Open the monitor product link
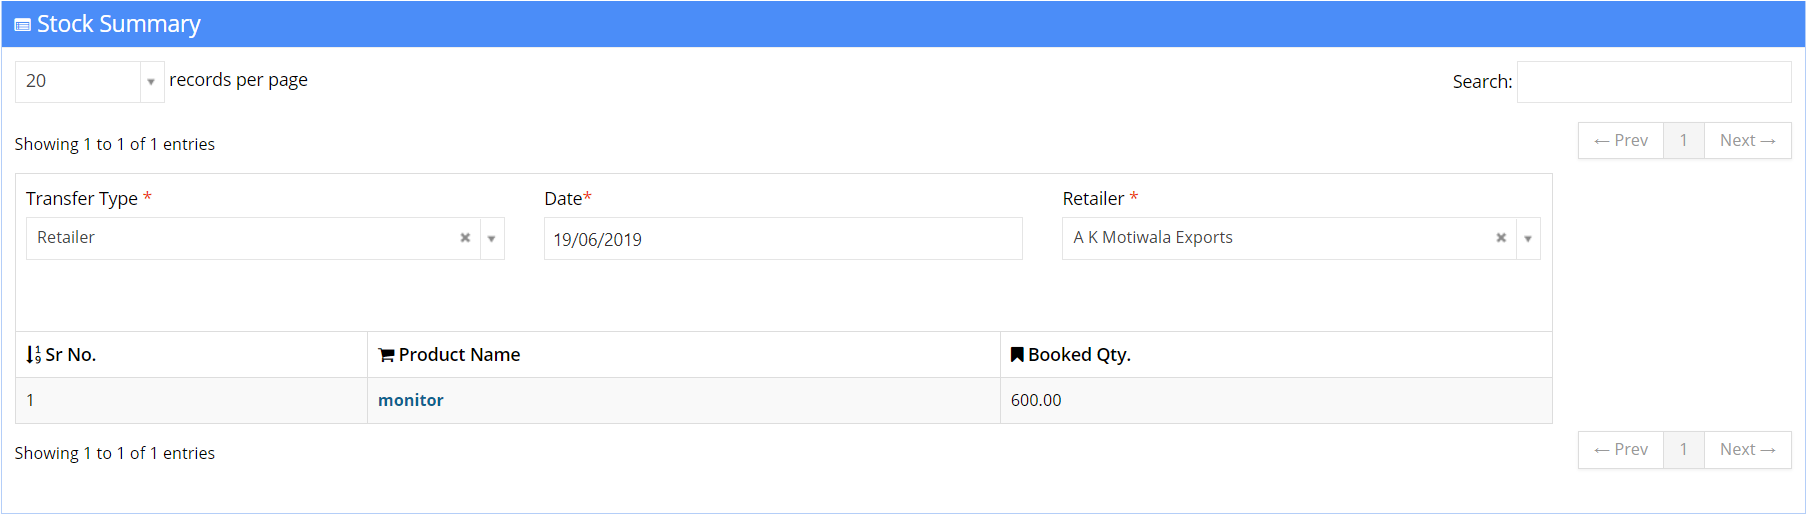This screenshot has width=1806, height=514. point(411,400)
